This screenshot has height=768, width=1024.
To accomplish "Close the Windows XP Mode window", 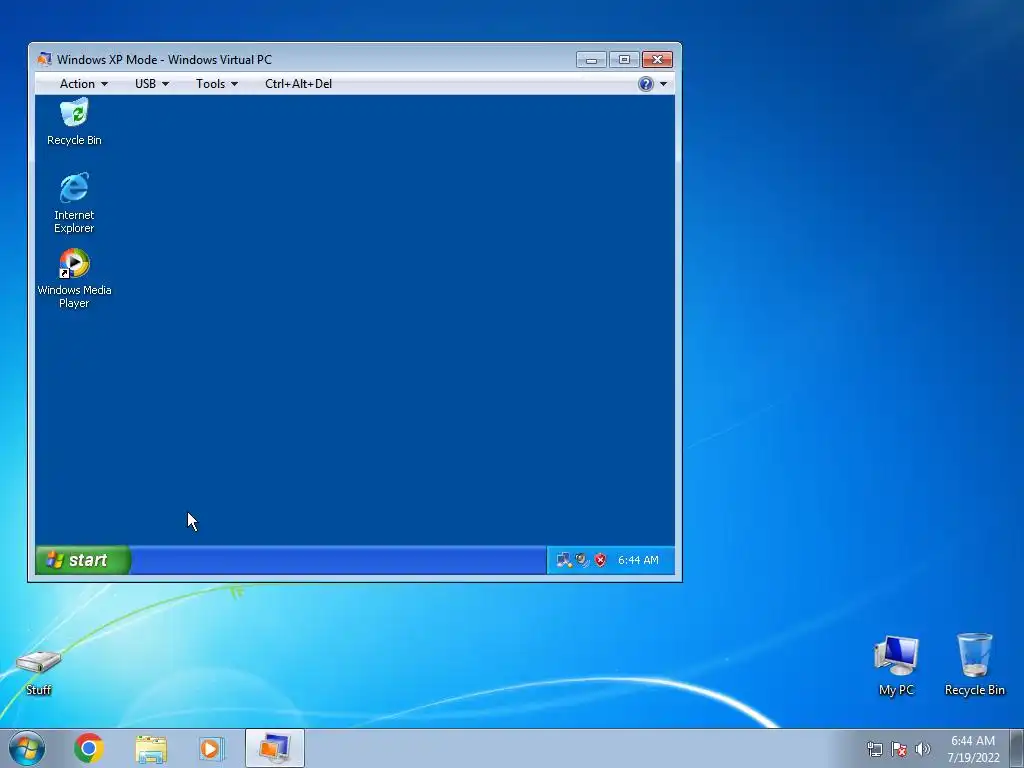I will click(x=658, y=59).
